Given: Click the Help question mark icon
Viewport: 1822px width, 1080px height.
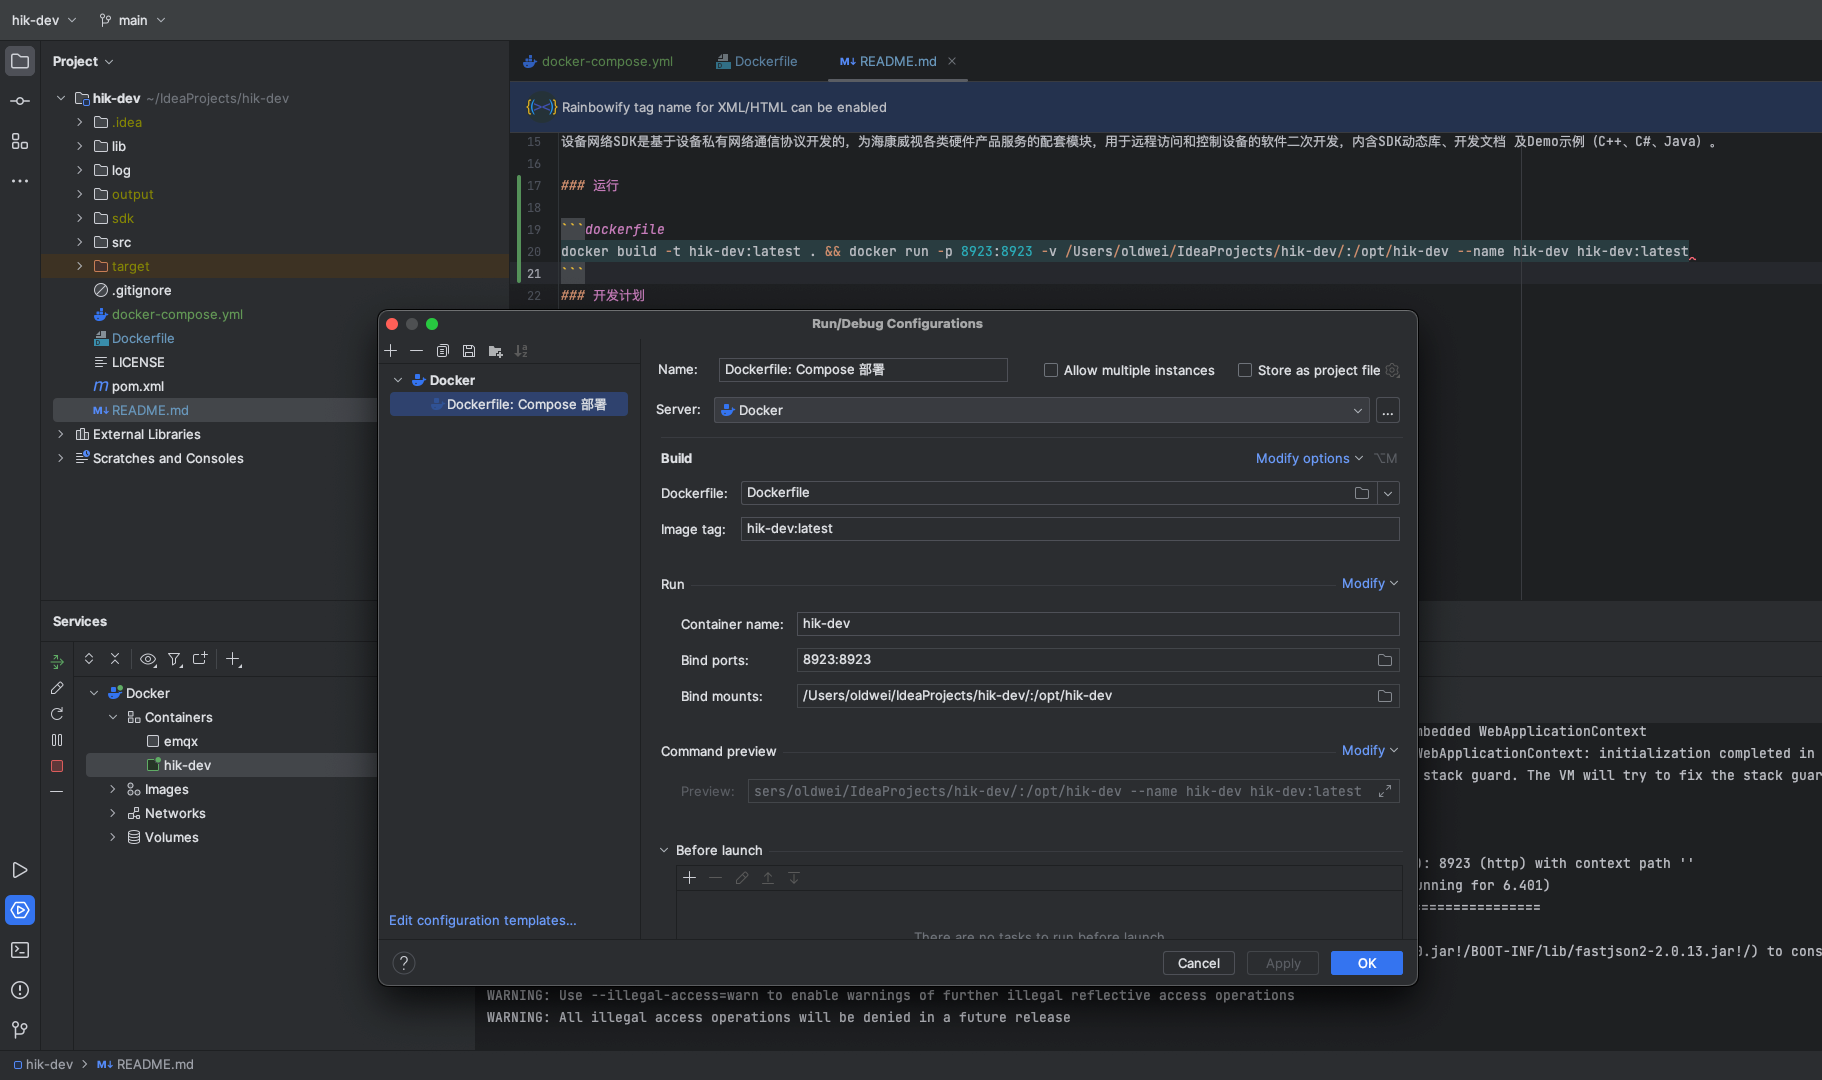Looking at the screenshot, I should pyautogui.click(x=404, y=963).
